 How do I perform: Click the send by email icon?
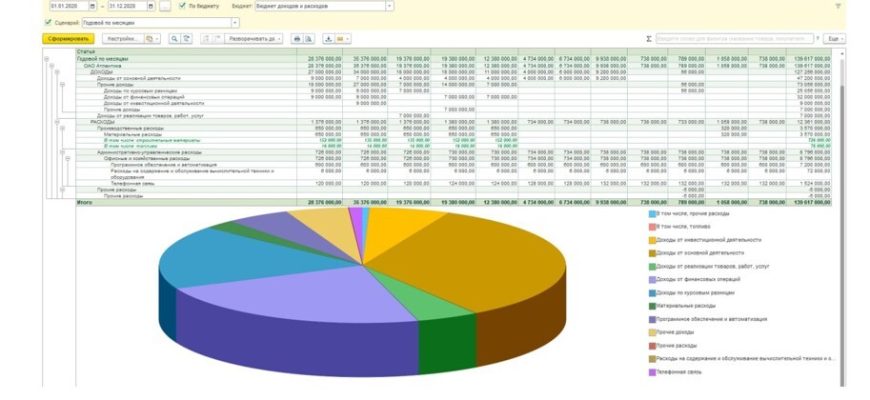click(344, 38)
